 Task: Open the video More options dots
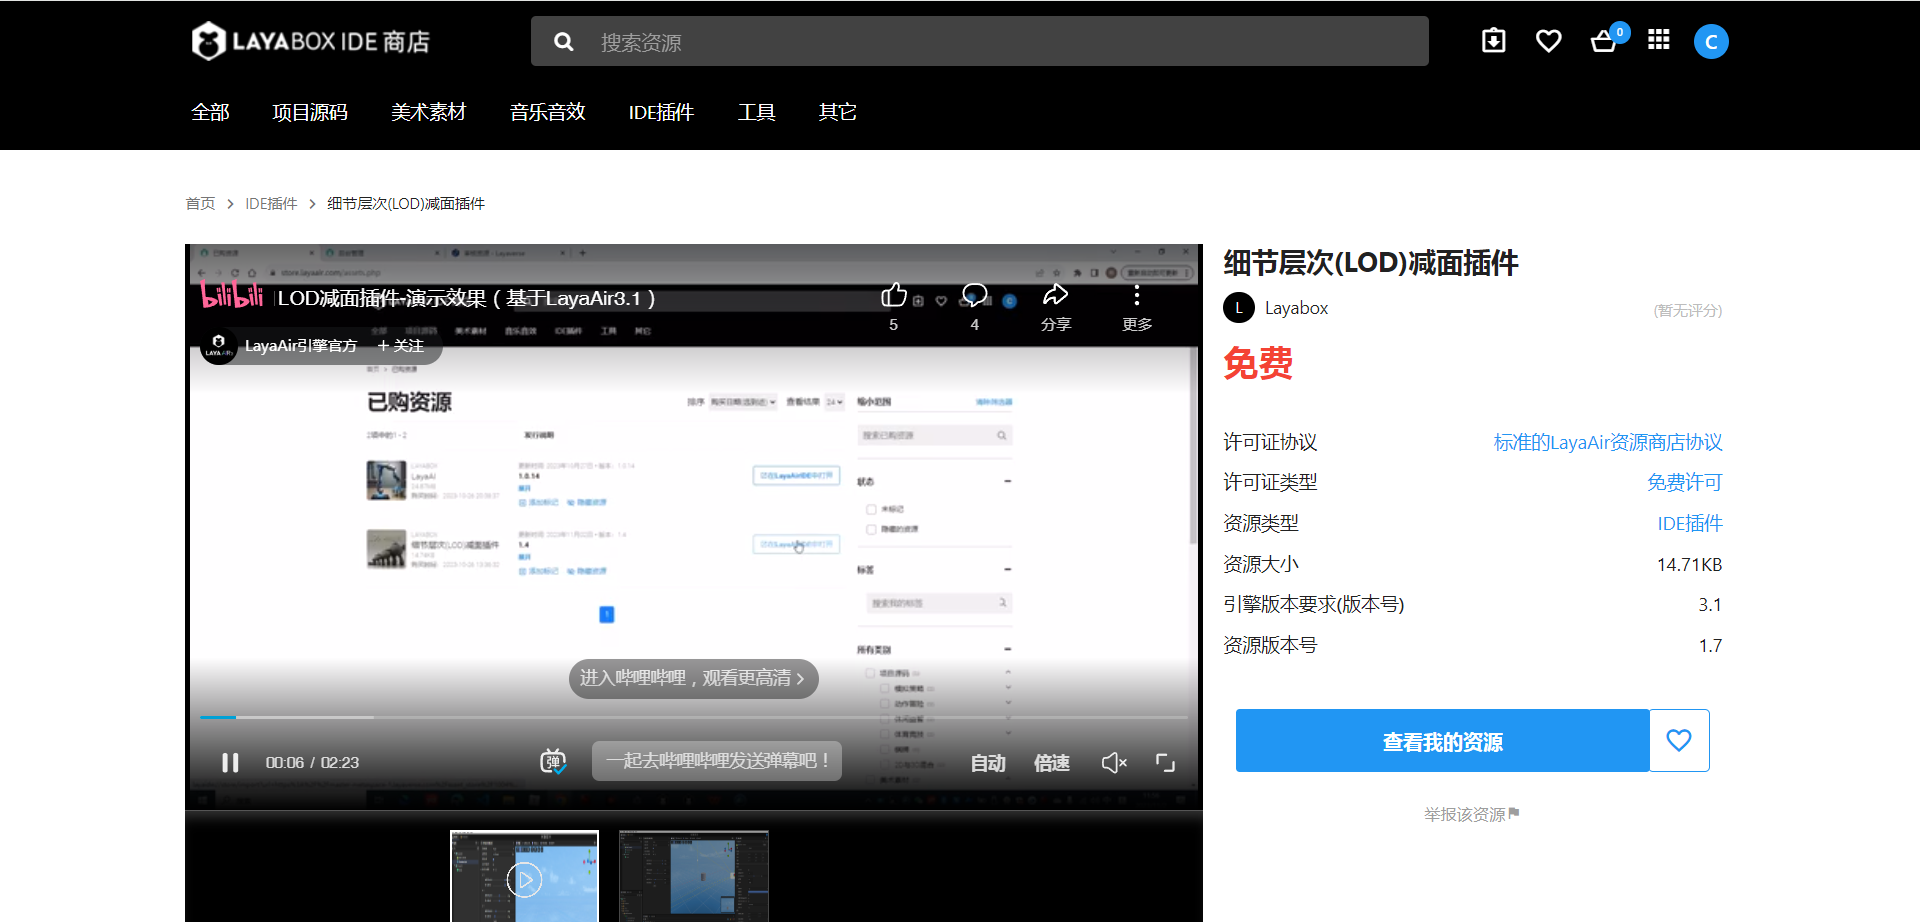click(1136, 295)
